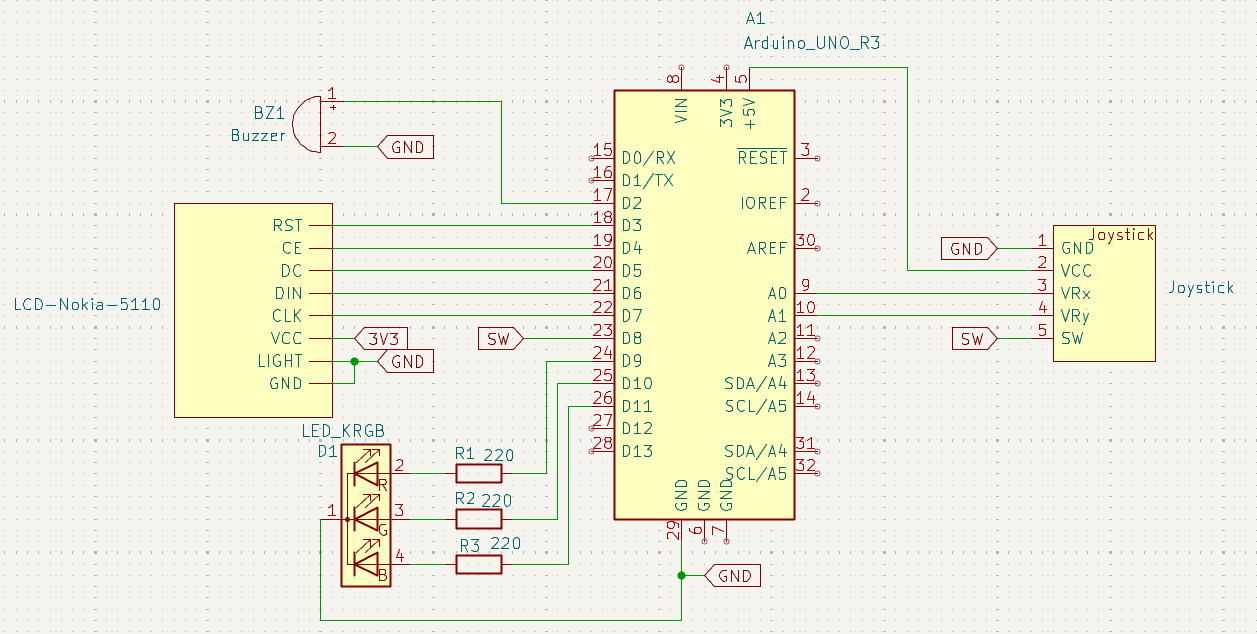Viewport: 1257px width, 634px height.
Task: Click the SW label wired to D8
Action: (x=499, y=339)
